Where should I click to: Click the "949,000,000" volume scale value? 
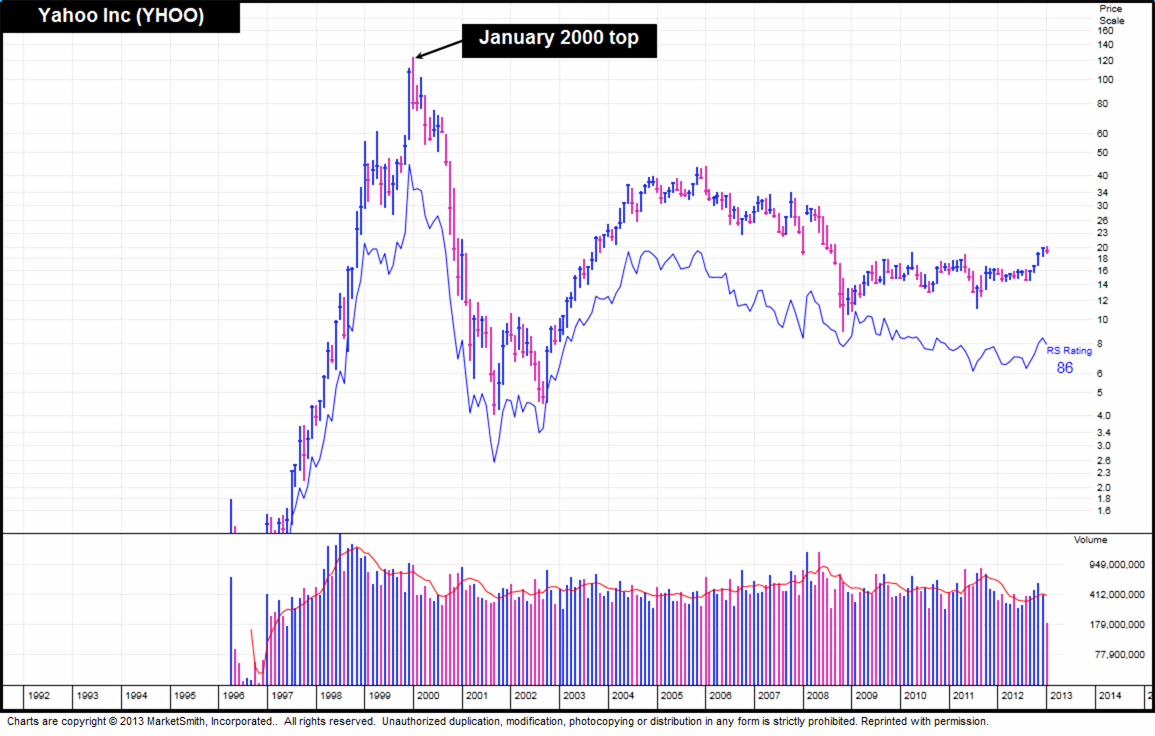(x=1117, y=565)
